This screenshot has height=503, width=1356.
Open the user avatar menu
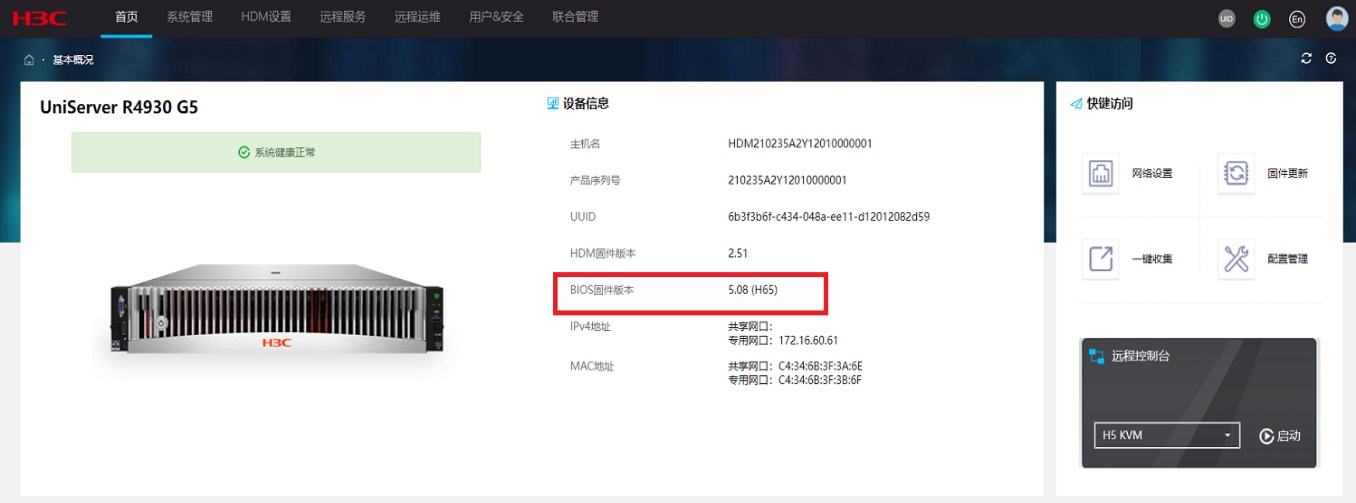(1337, 19)
